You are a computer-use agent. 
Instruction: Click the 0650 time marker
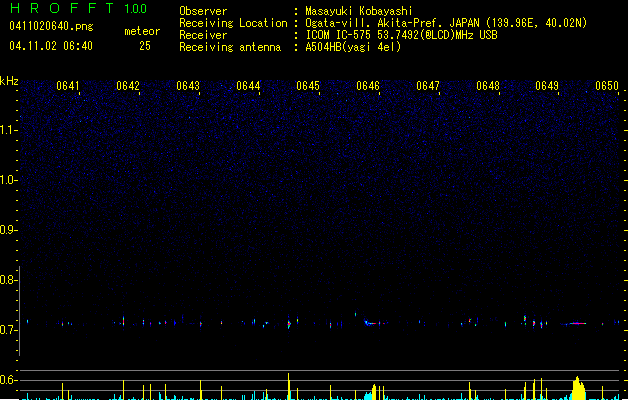tap(607, 86)
